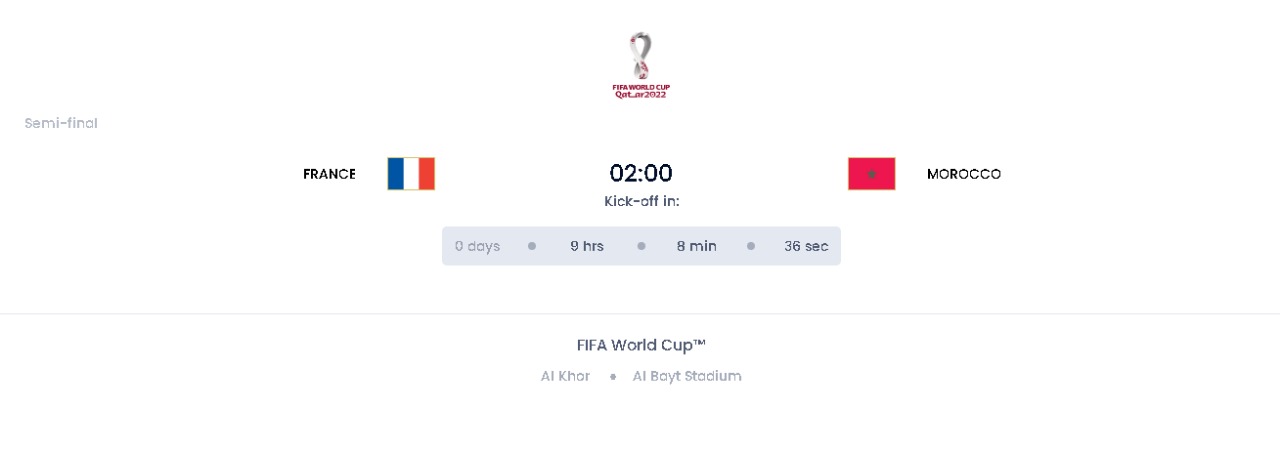Click the Morocco flag icon
This screenshot has width=1280, height=449.
872,173
